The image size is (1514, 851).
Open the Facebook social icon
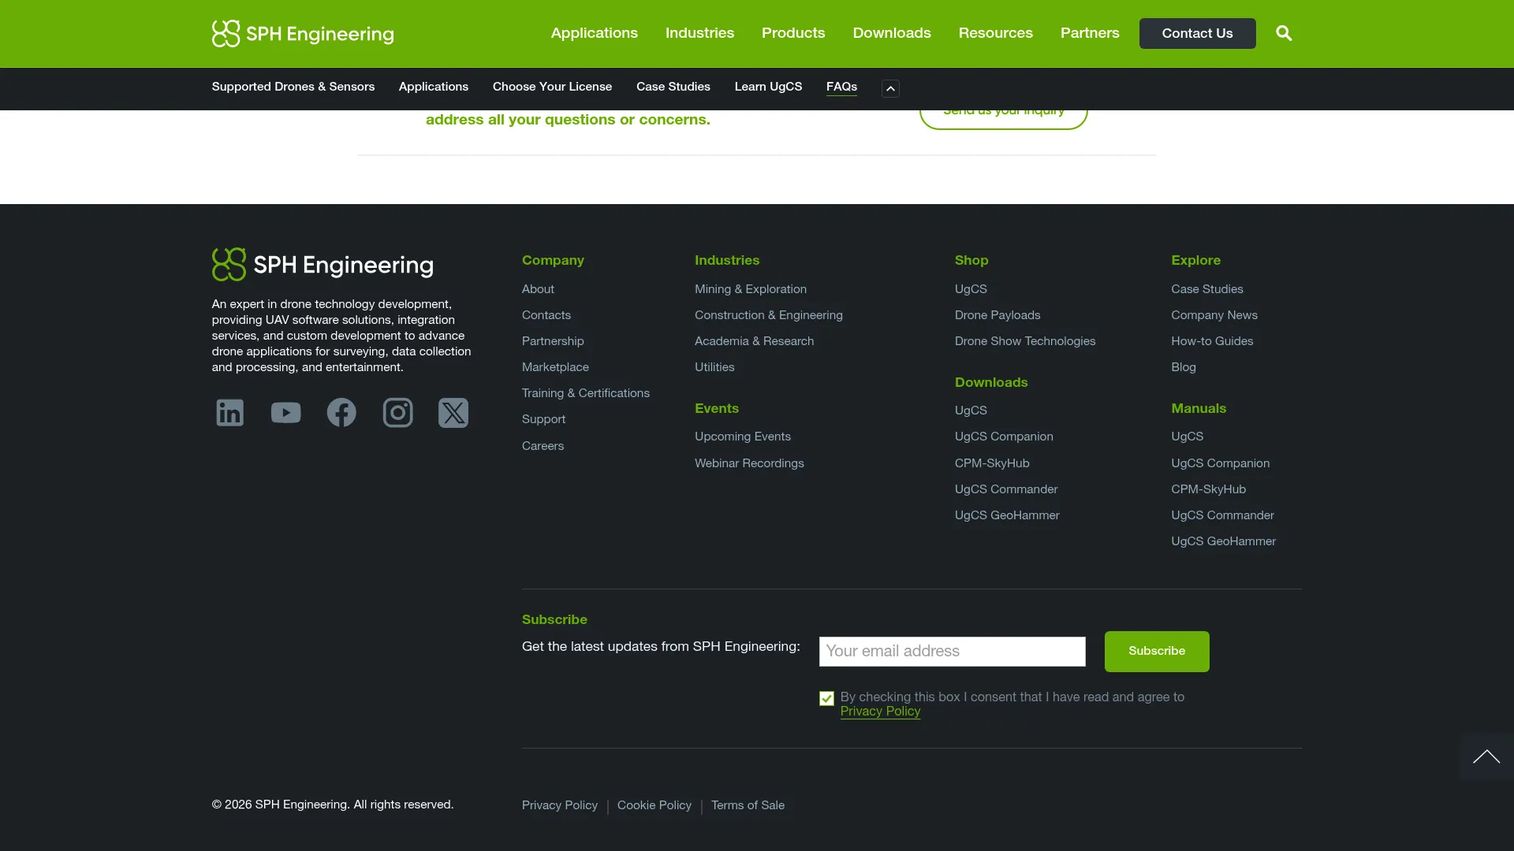pos(342,413)
